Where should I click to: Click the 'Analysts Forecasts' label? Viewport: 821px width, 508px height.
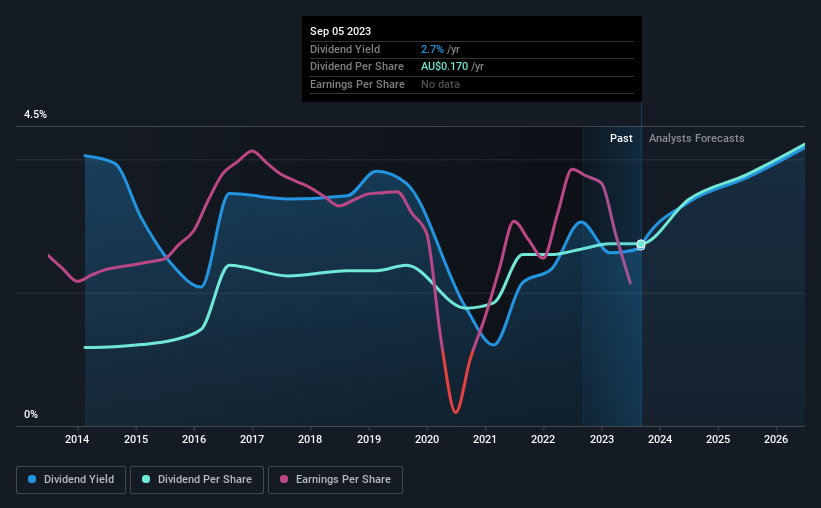point(696,138)
